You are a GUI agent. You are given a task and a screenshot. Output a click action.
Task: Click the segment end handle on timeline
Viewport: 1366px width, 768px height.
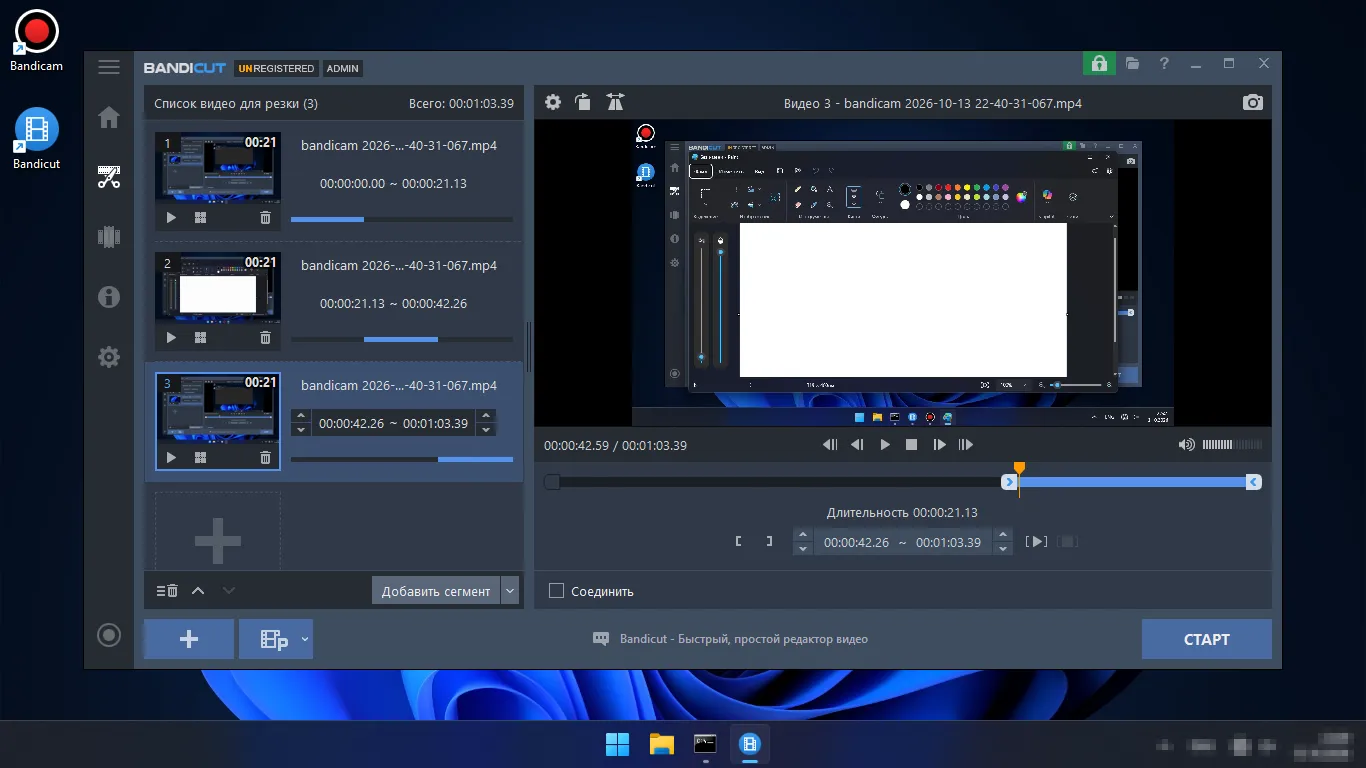tap(1253, 482)
